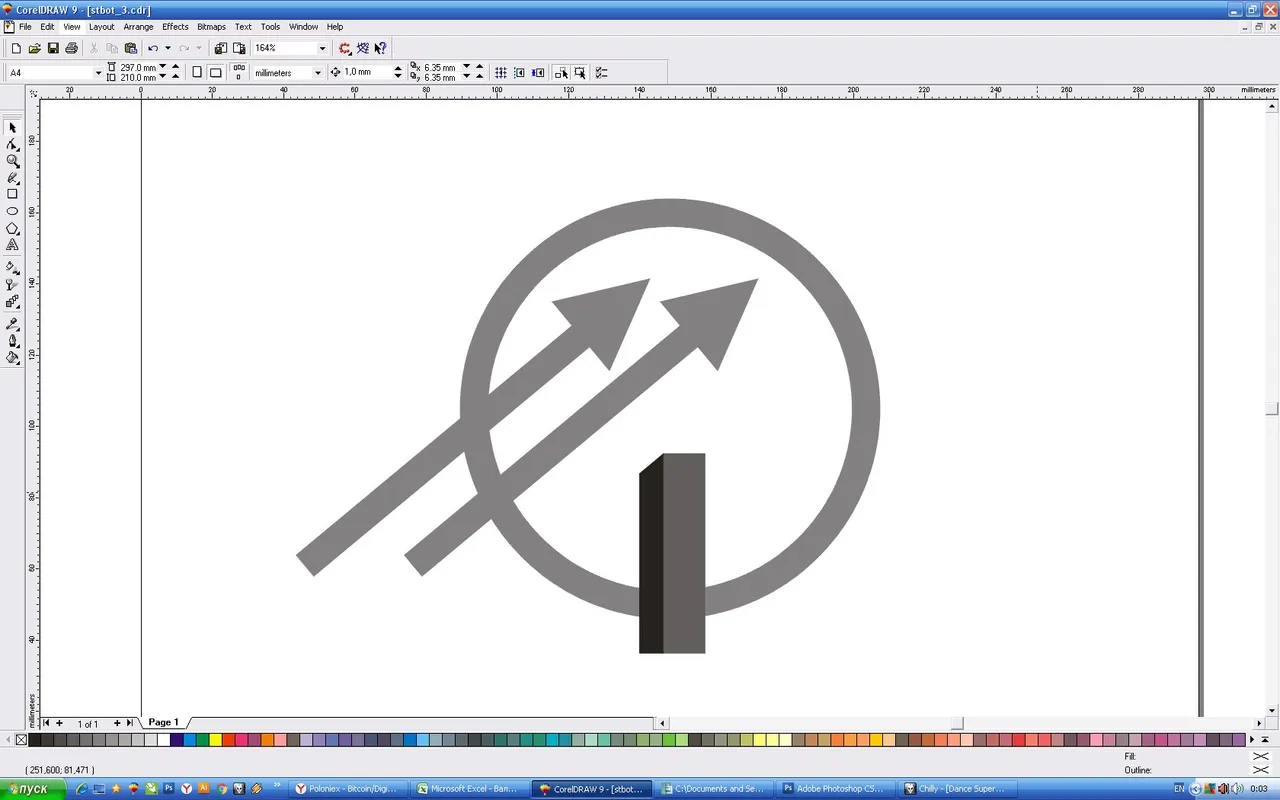The image size is (1280, 800).
Task: Switch to the Page 1 tab
Action: (x=163, y=722)
